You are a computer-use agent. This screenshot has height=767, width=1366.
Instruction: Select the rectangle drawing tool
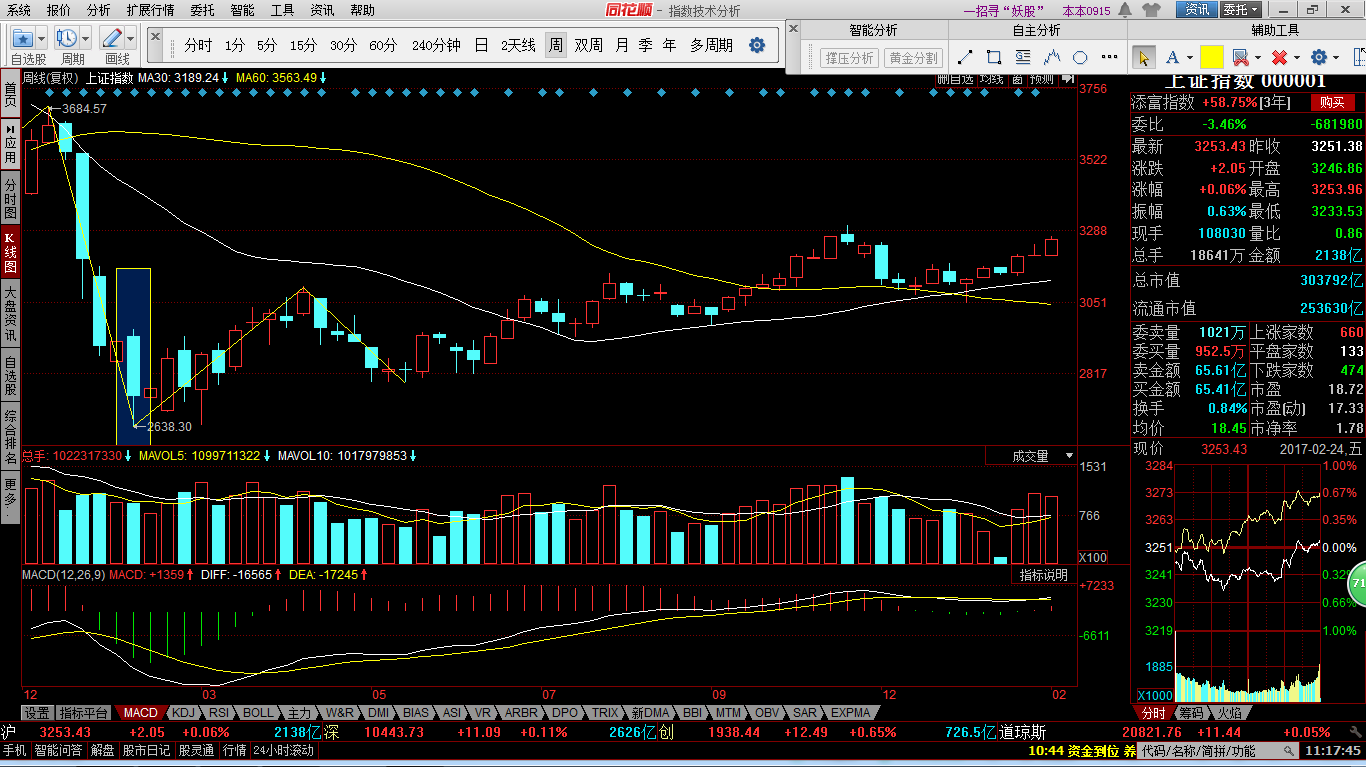[x=994, y=57]
